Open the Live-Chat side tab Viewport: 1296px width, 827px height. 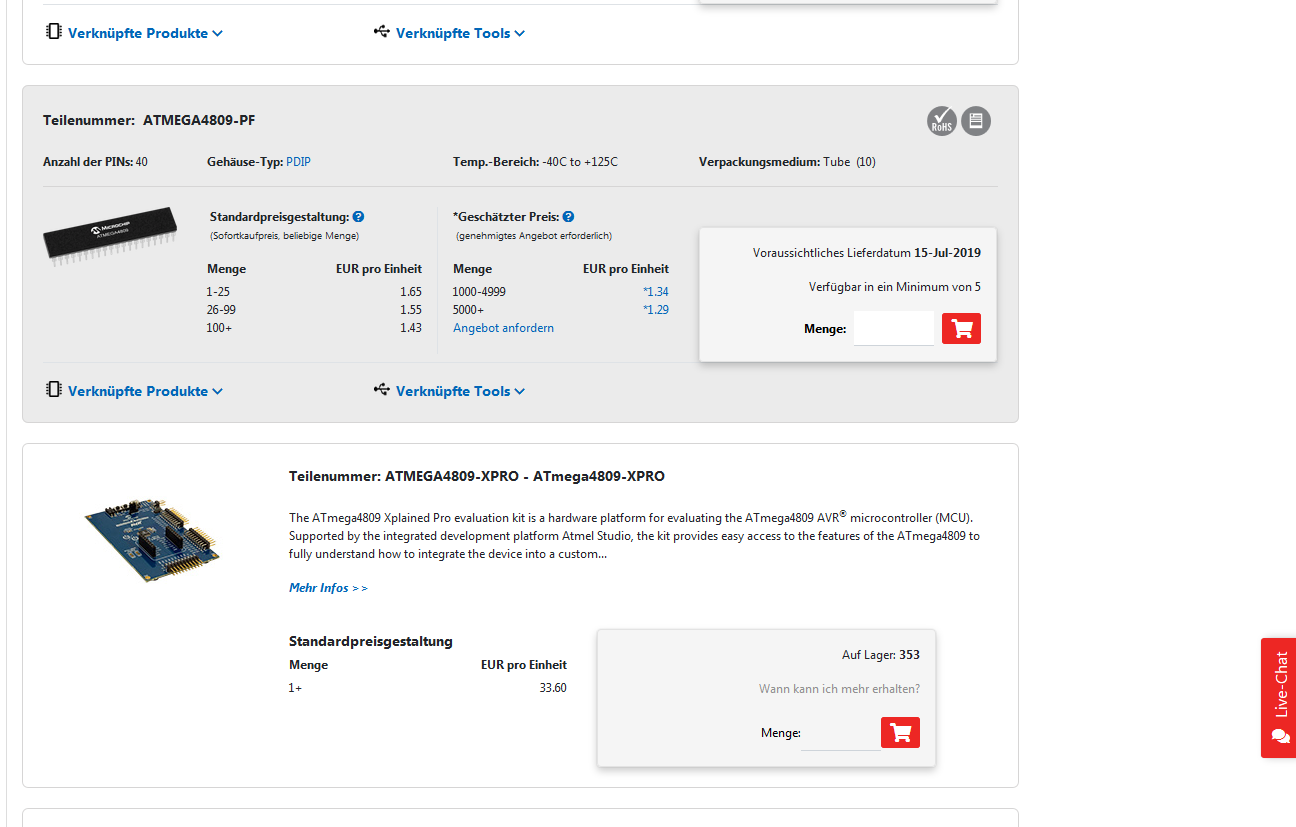pyautogui.click(x=1279, y=698)
